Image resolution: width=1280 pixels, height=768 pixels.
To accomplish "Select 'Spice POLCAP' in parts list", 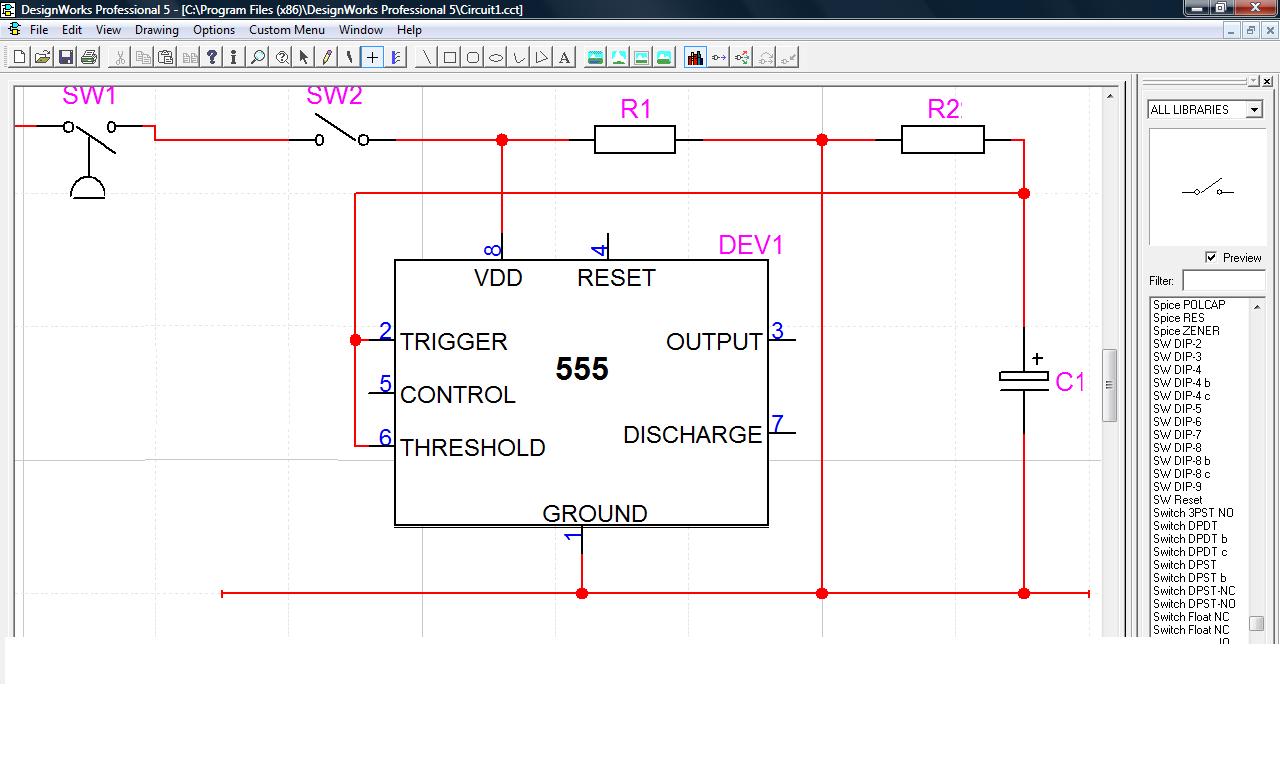I will (x=1189, y=305).
